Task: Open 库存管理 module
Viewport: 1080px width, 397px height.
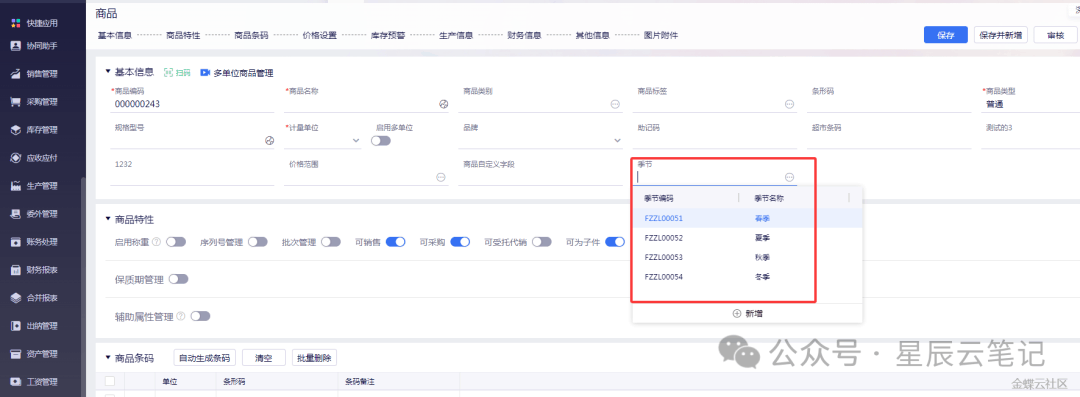Action: pyautogui.click(x=34, y=130)
